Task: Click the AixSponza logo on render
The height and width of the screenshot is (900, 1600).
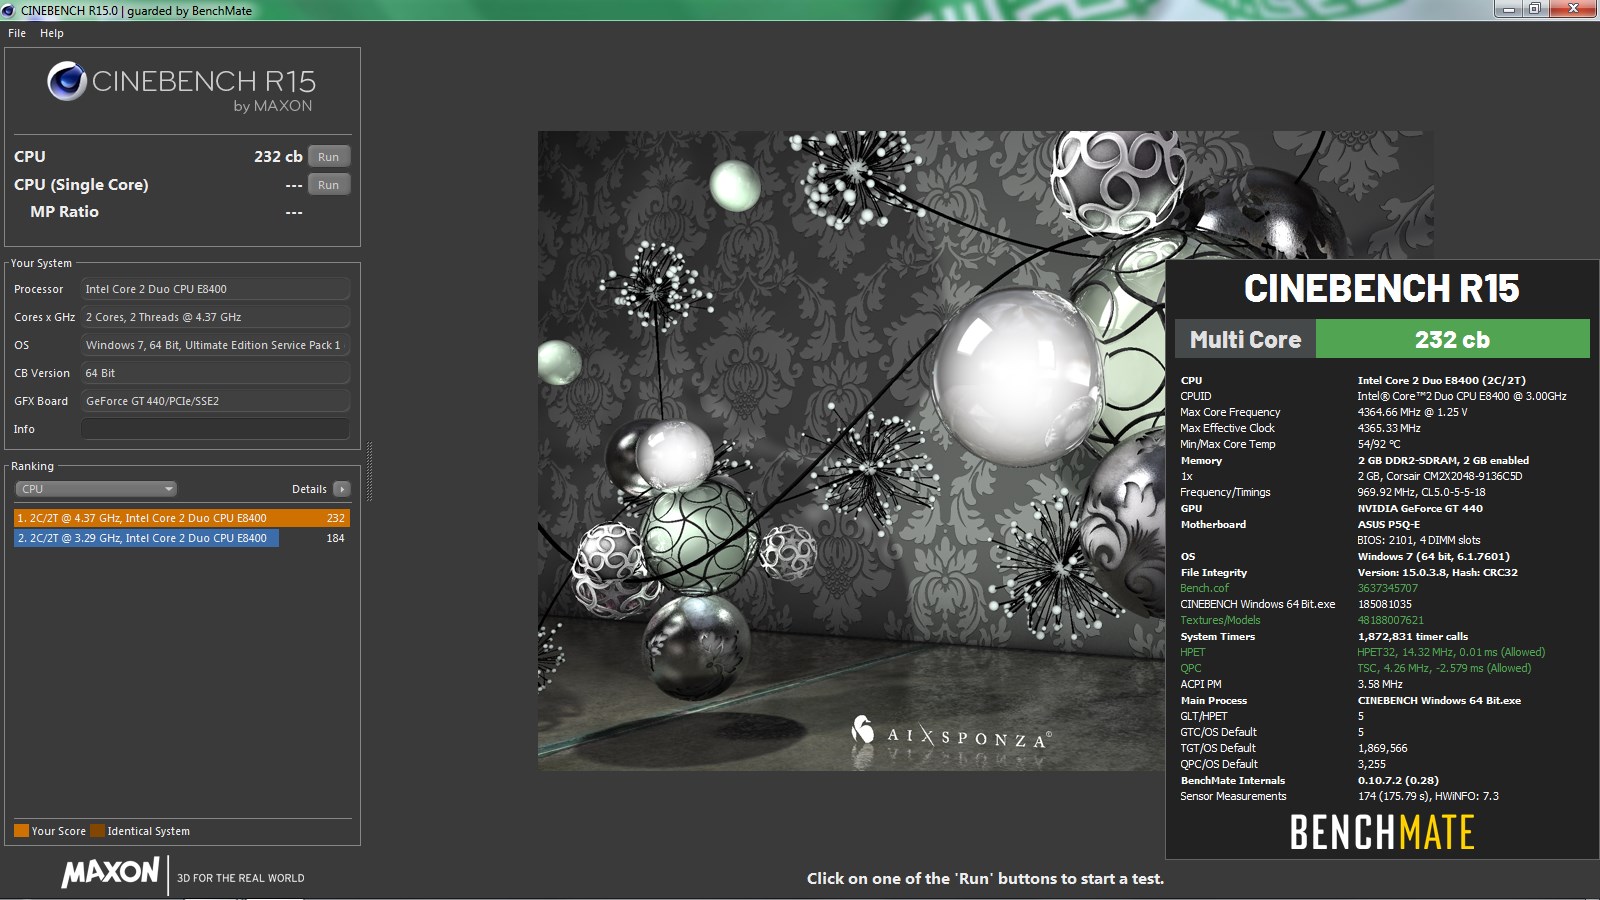Action: 950,734
